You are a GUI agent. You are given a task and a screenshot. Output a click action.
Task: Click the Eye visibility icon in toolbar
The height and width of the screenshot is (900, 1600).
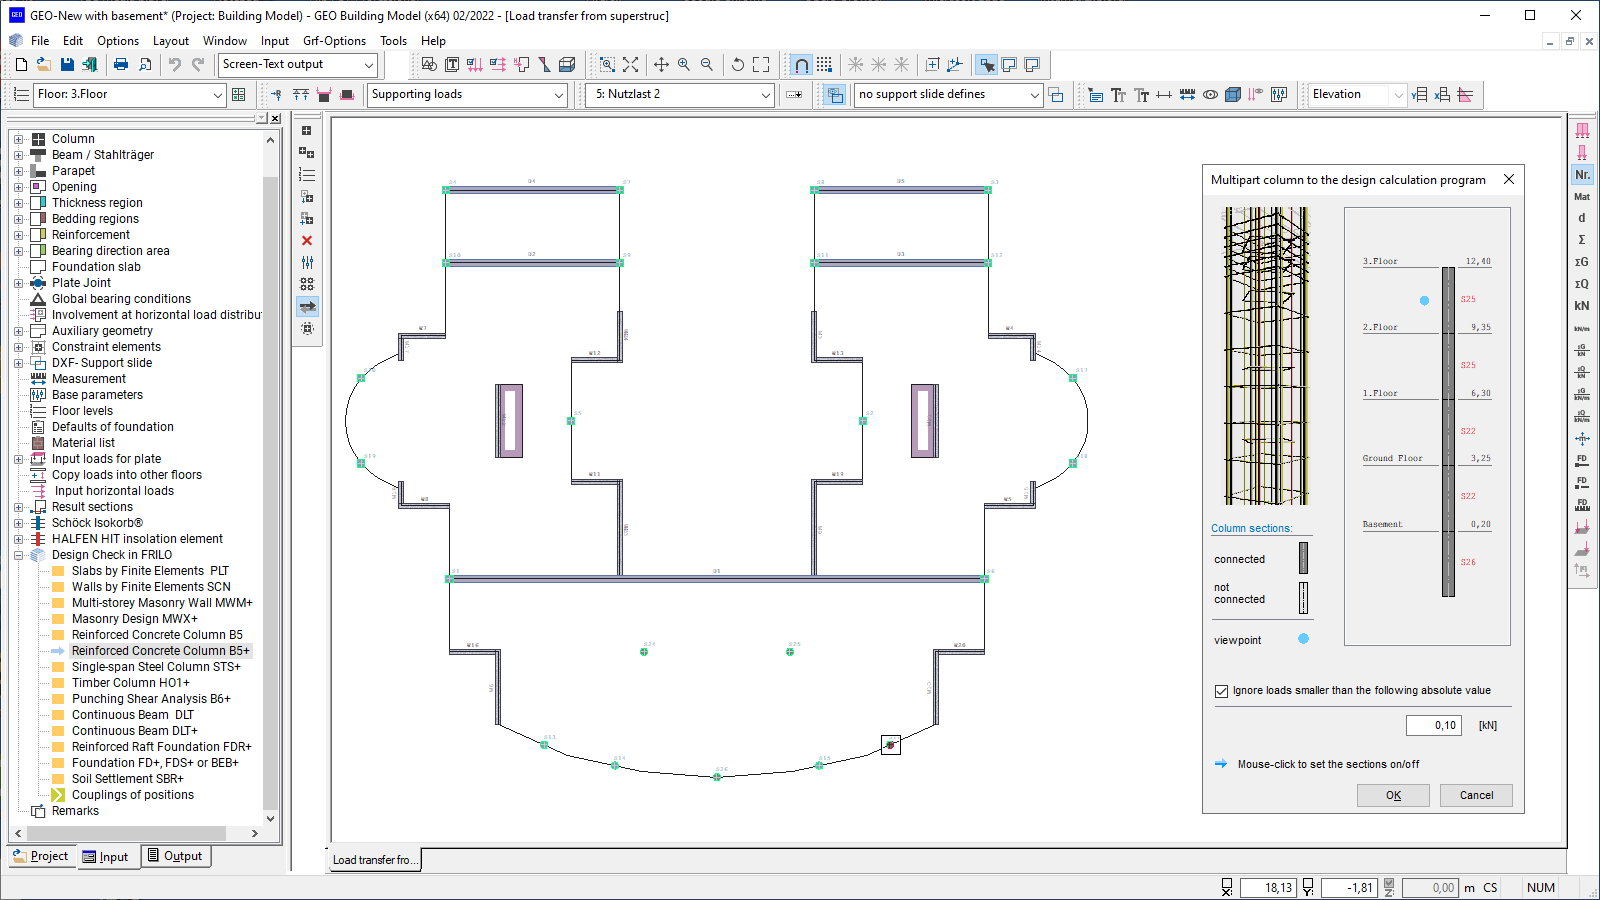tap(1210, 95)
